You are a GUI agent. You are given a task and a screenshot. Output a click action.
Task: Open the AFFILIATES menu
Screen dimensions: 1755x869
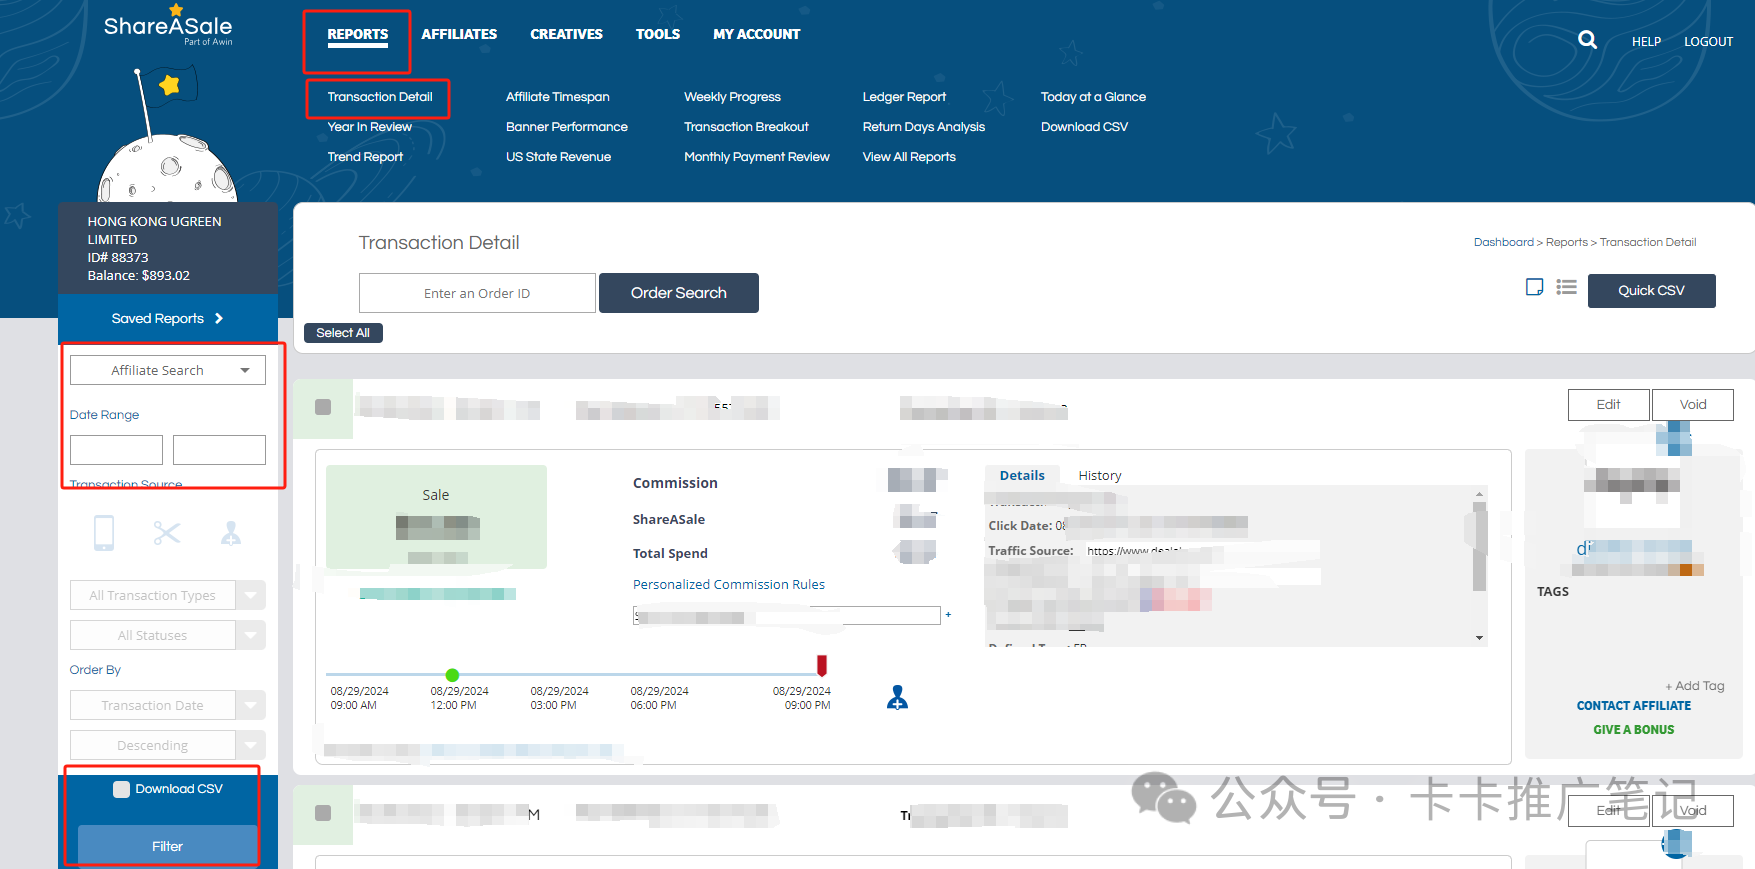459,34
